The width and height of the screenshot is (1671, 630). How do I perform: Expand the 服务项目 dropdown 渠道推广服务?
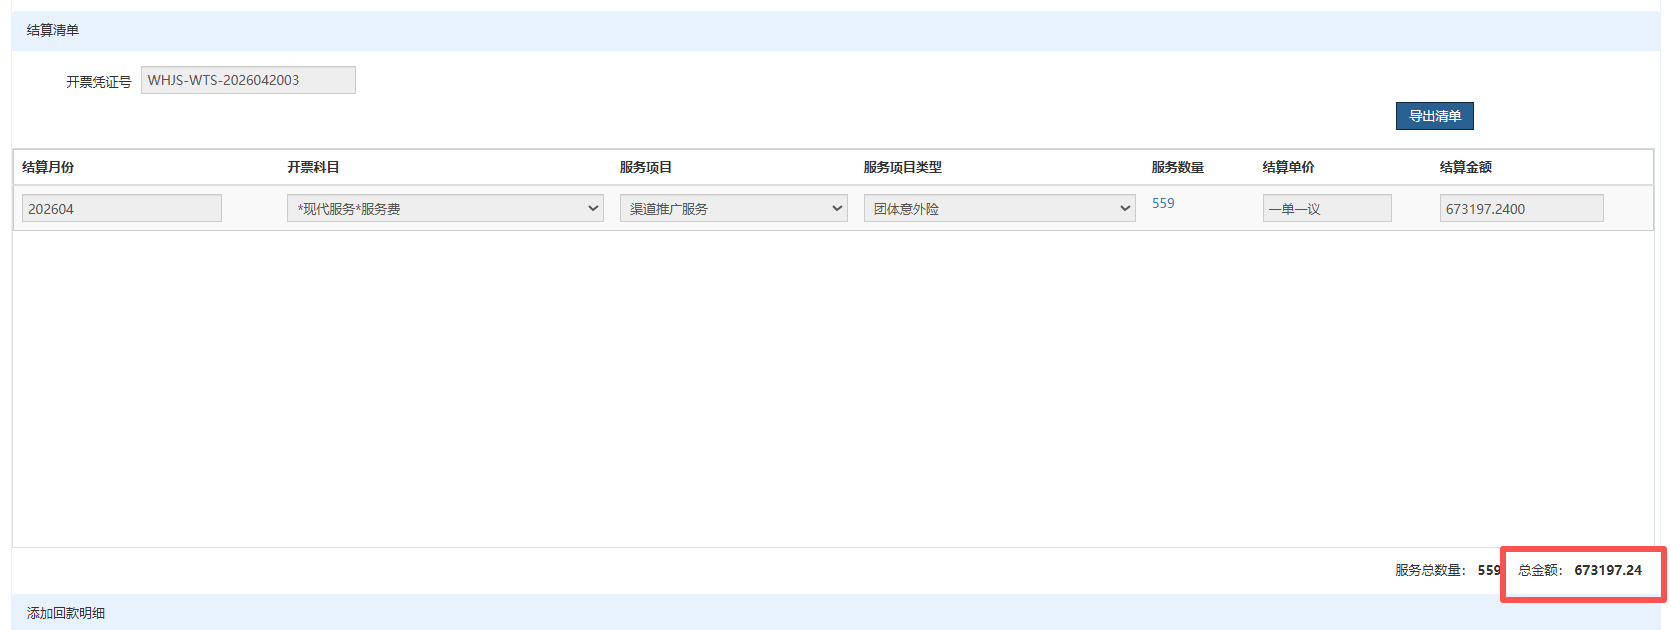[734, 208]
